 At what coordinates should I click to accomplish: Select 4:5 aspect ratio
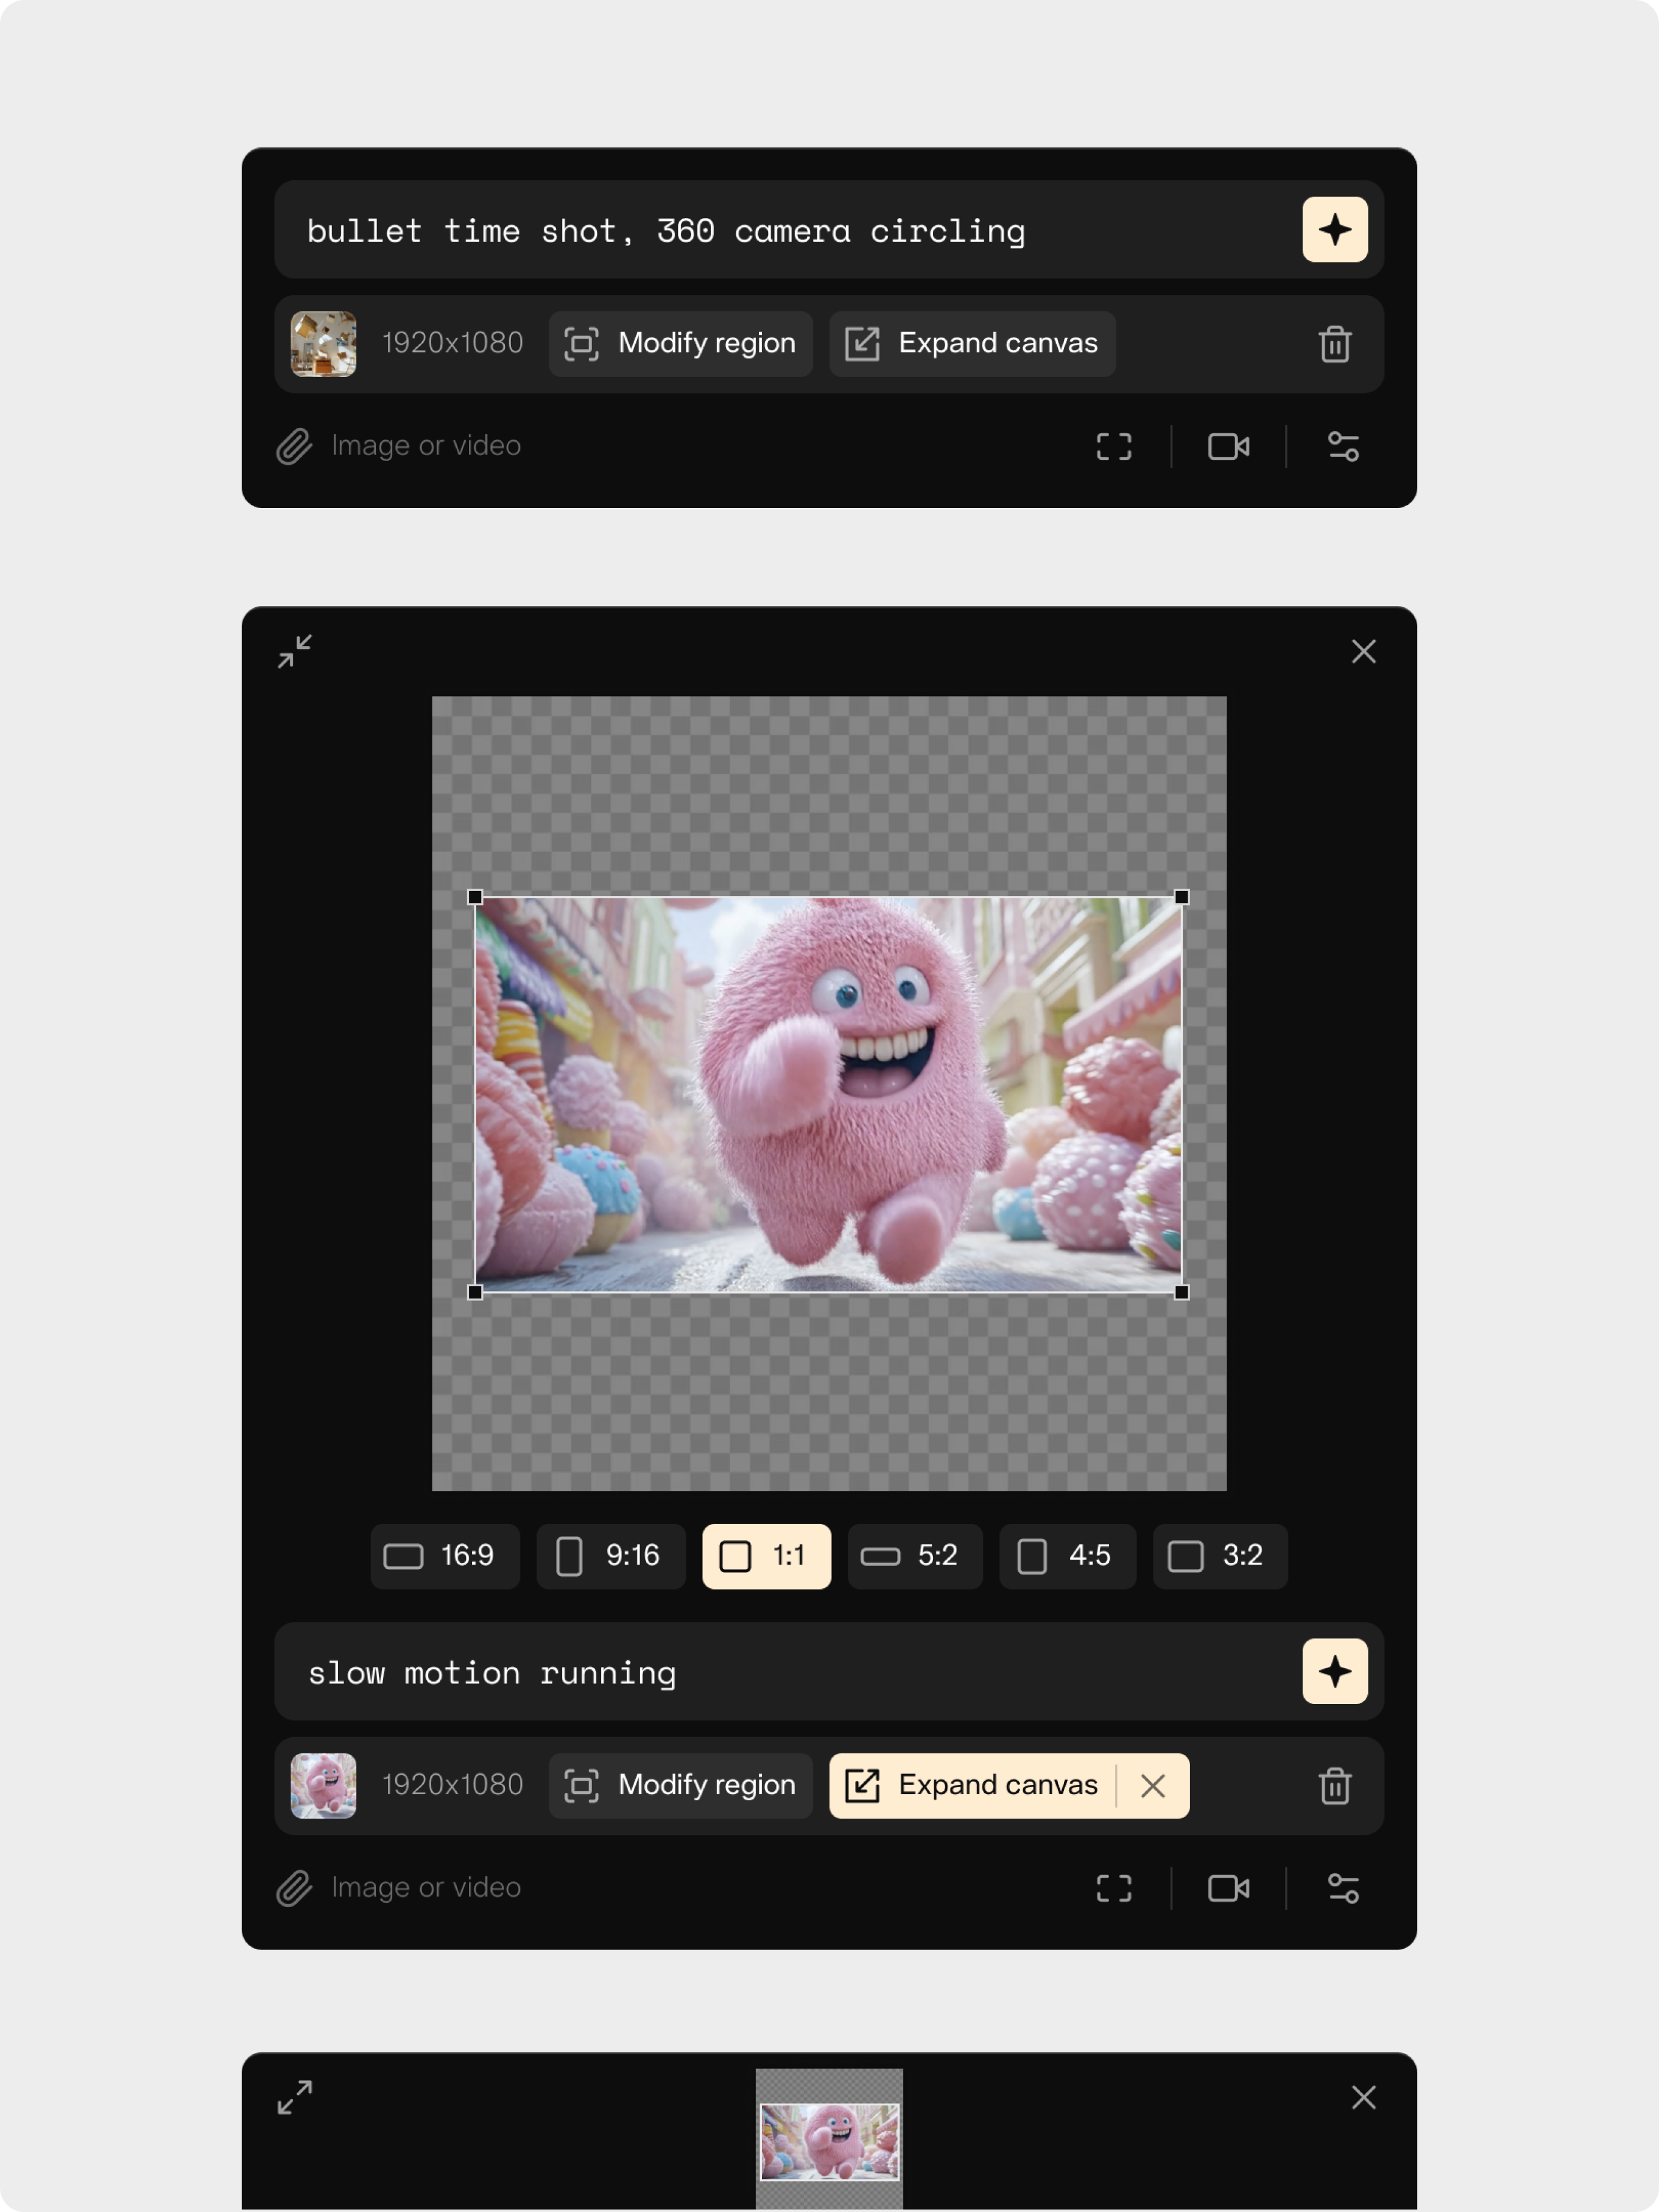point(1067,1556)
